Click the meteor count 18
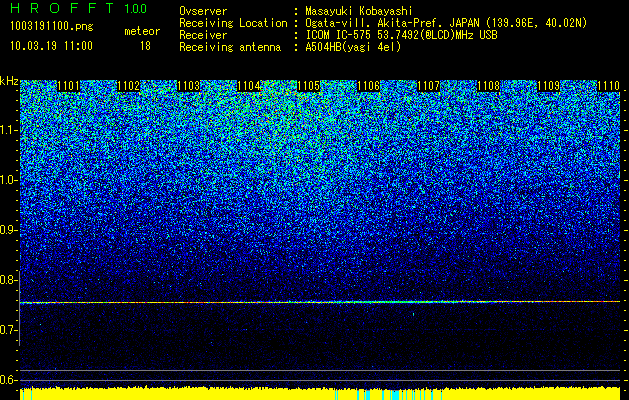 point(145,46)
